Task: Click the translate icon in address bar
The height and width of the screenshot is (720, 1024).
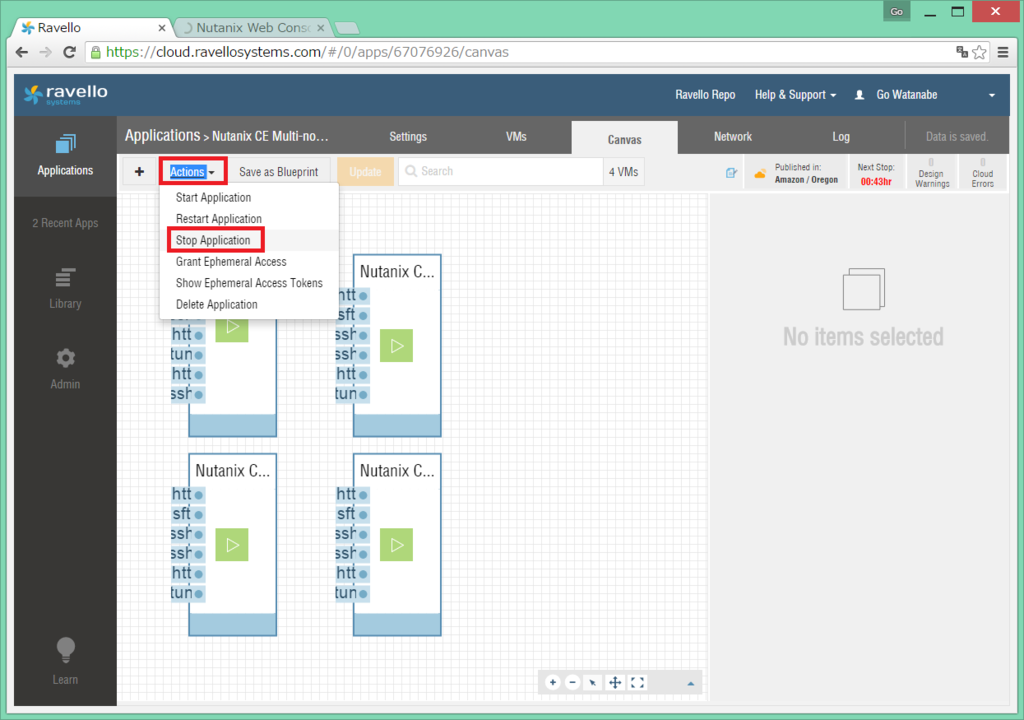Action: click(x=961, y=52)
